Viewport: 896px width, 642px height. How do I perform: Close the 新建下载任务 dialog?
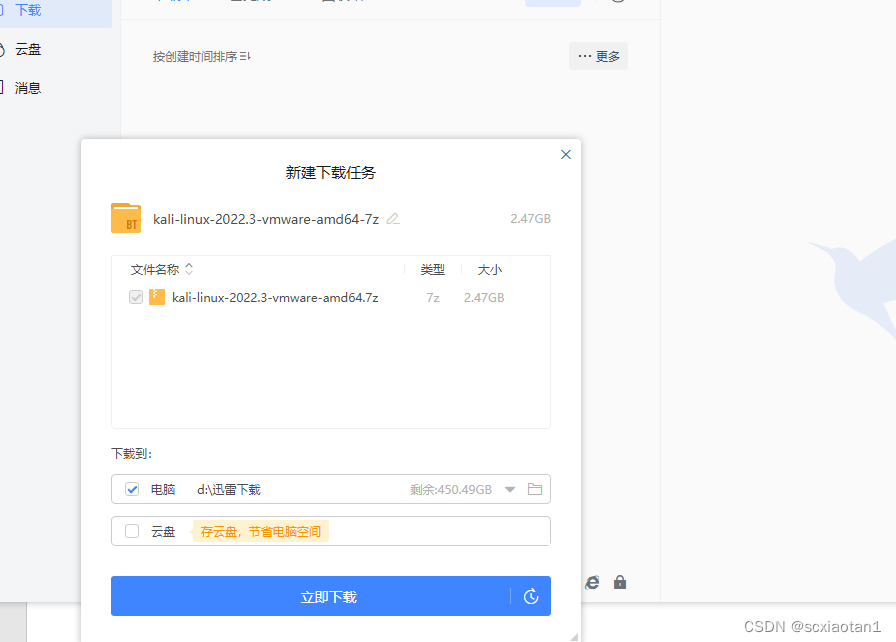(x=566, y=154)
